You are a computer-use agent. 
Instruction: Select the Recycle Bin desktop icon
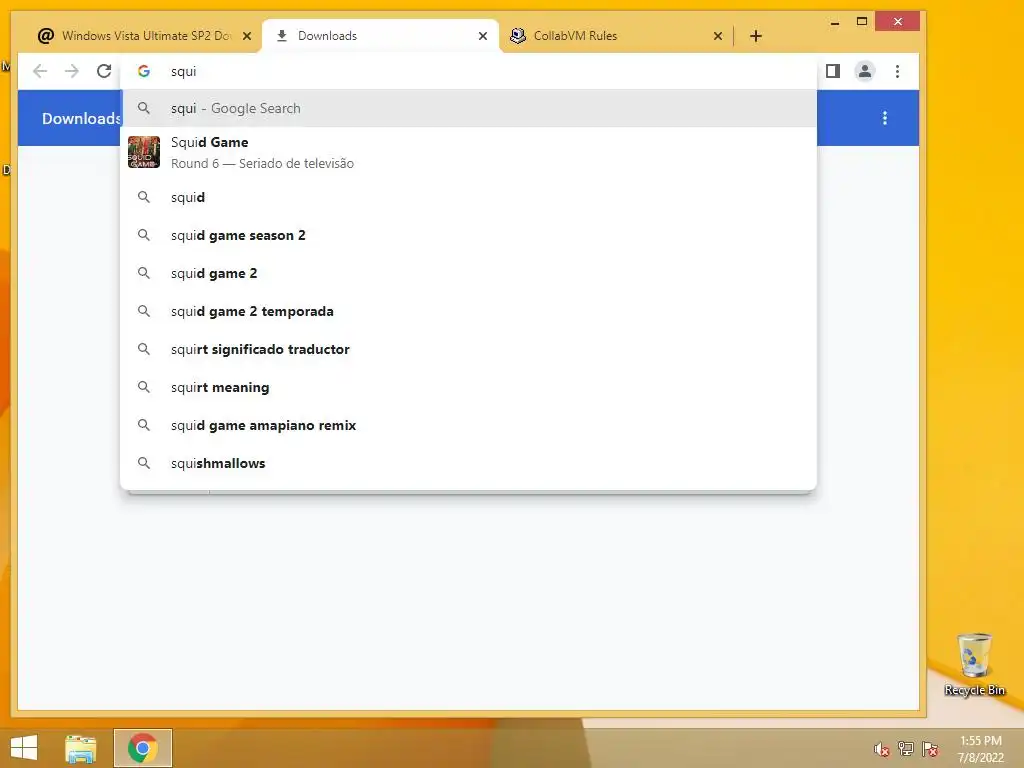tap(974, 664)
